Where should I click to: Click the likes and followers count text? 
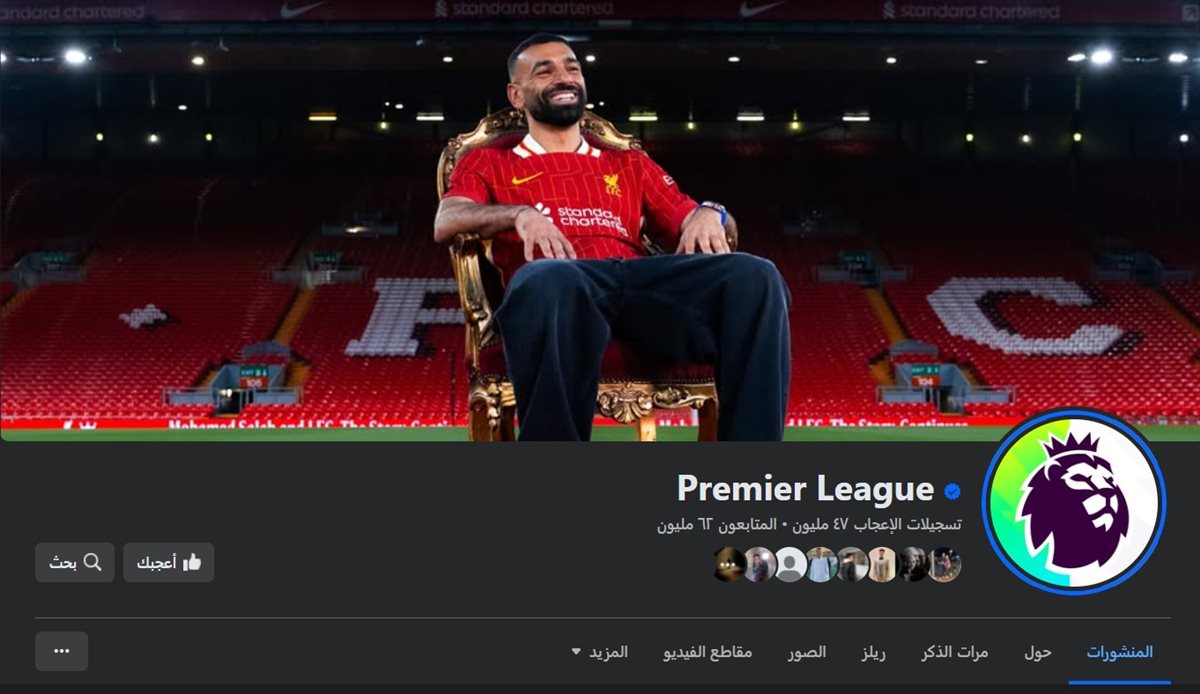[809, 524]
